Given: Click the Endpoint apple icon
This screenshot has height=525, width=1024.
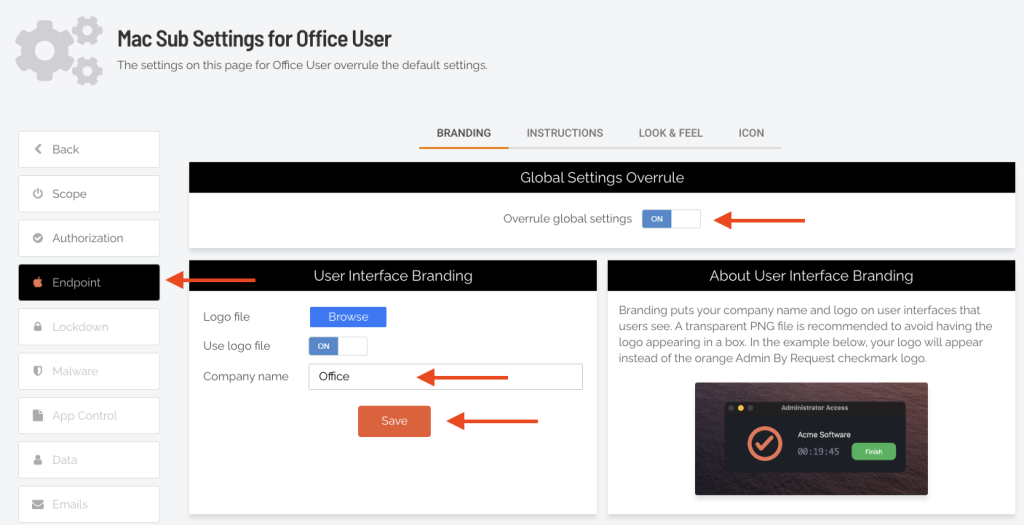Looking at the screenshot, I should (x=38, y=283).
